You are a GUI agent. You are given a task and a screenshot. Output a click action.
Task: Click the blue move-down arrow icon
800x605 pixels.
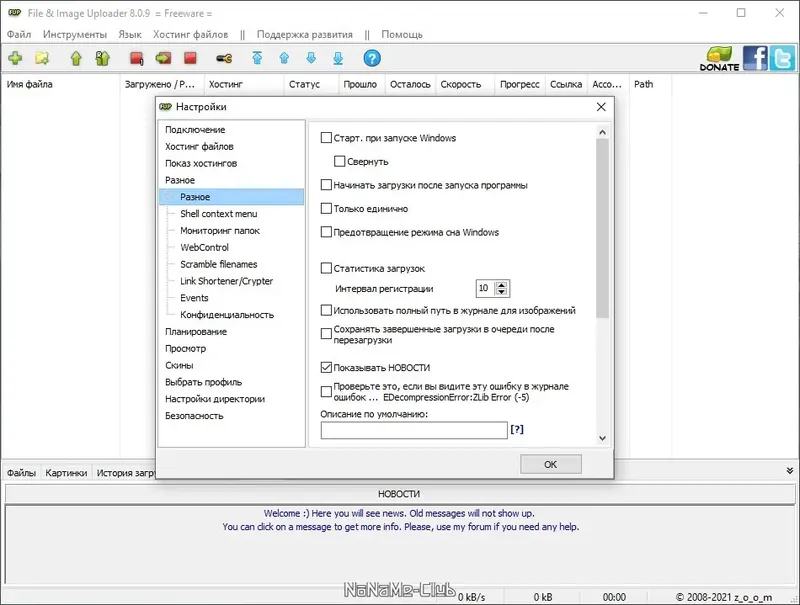311,58
